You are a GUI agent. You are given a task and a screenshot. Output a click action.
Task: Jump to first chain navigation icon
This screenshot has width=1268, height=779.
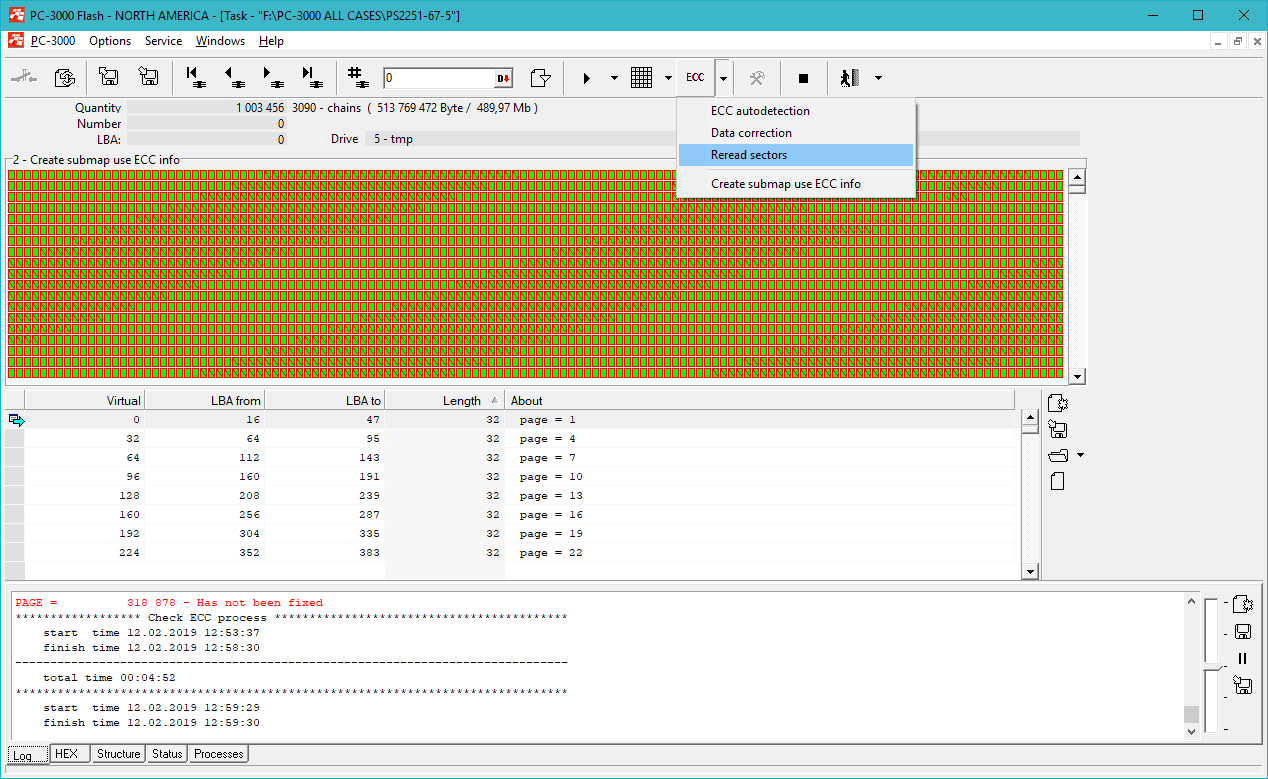[x=196, y=78]
